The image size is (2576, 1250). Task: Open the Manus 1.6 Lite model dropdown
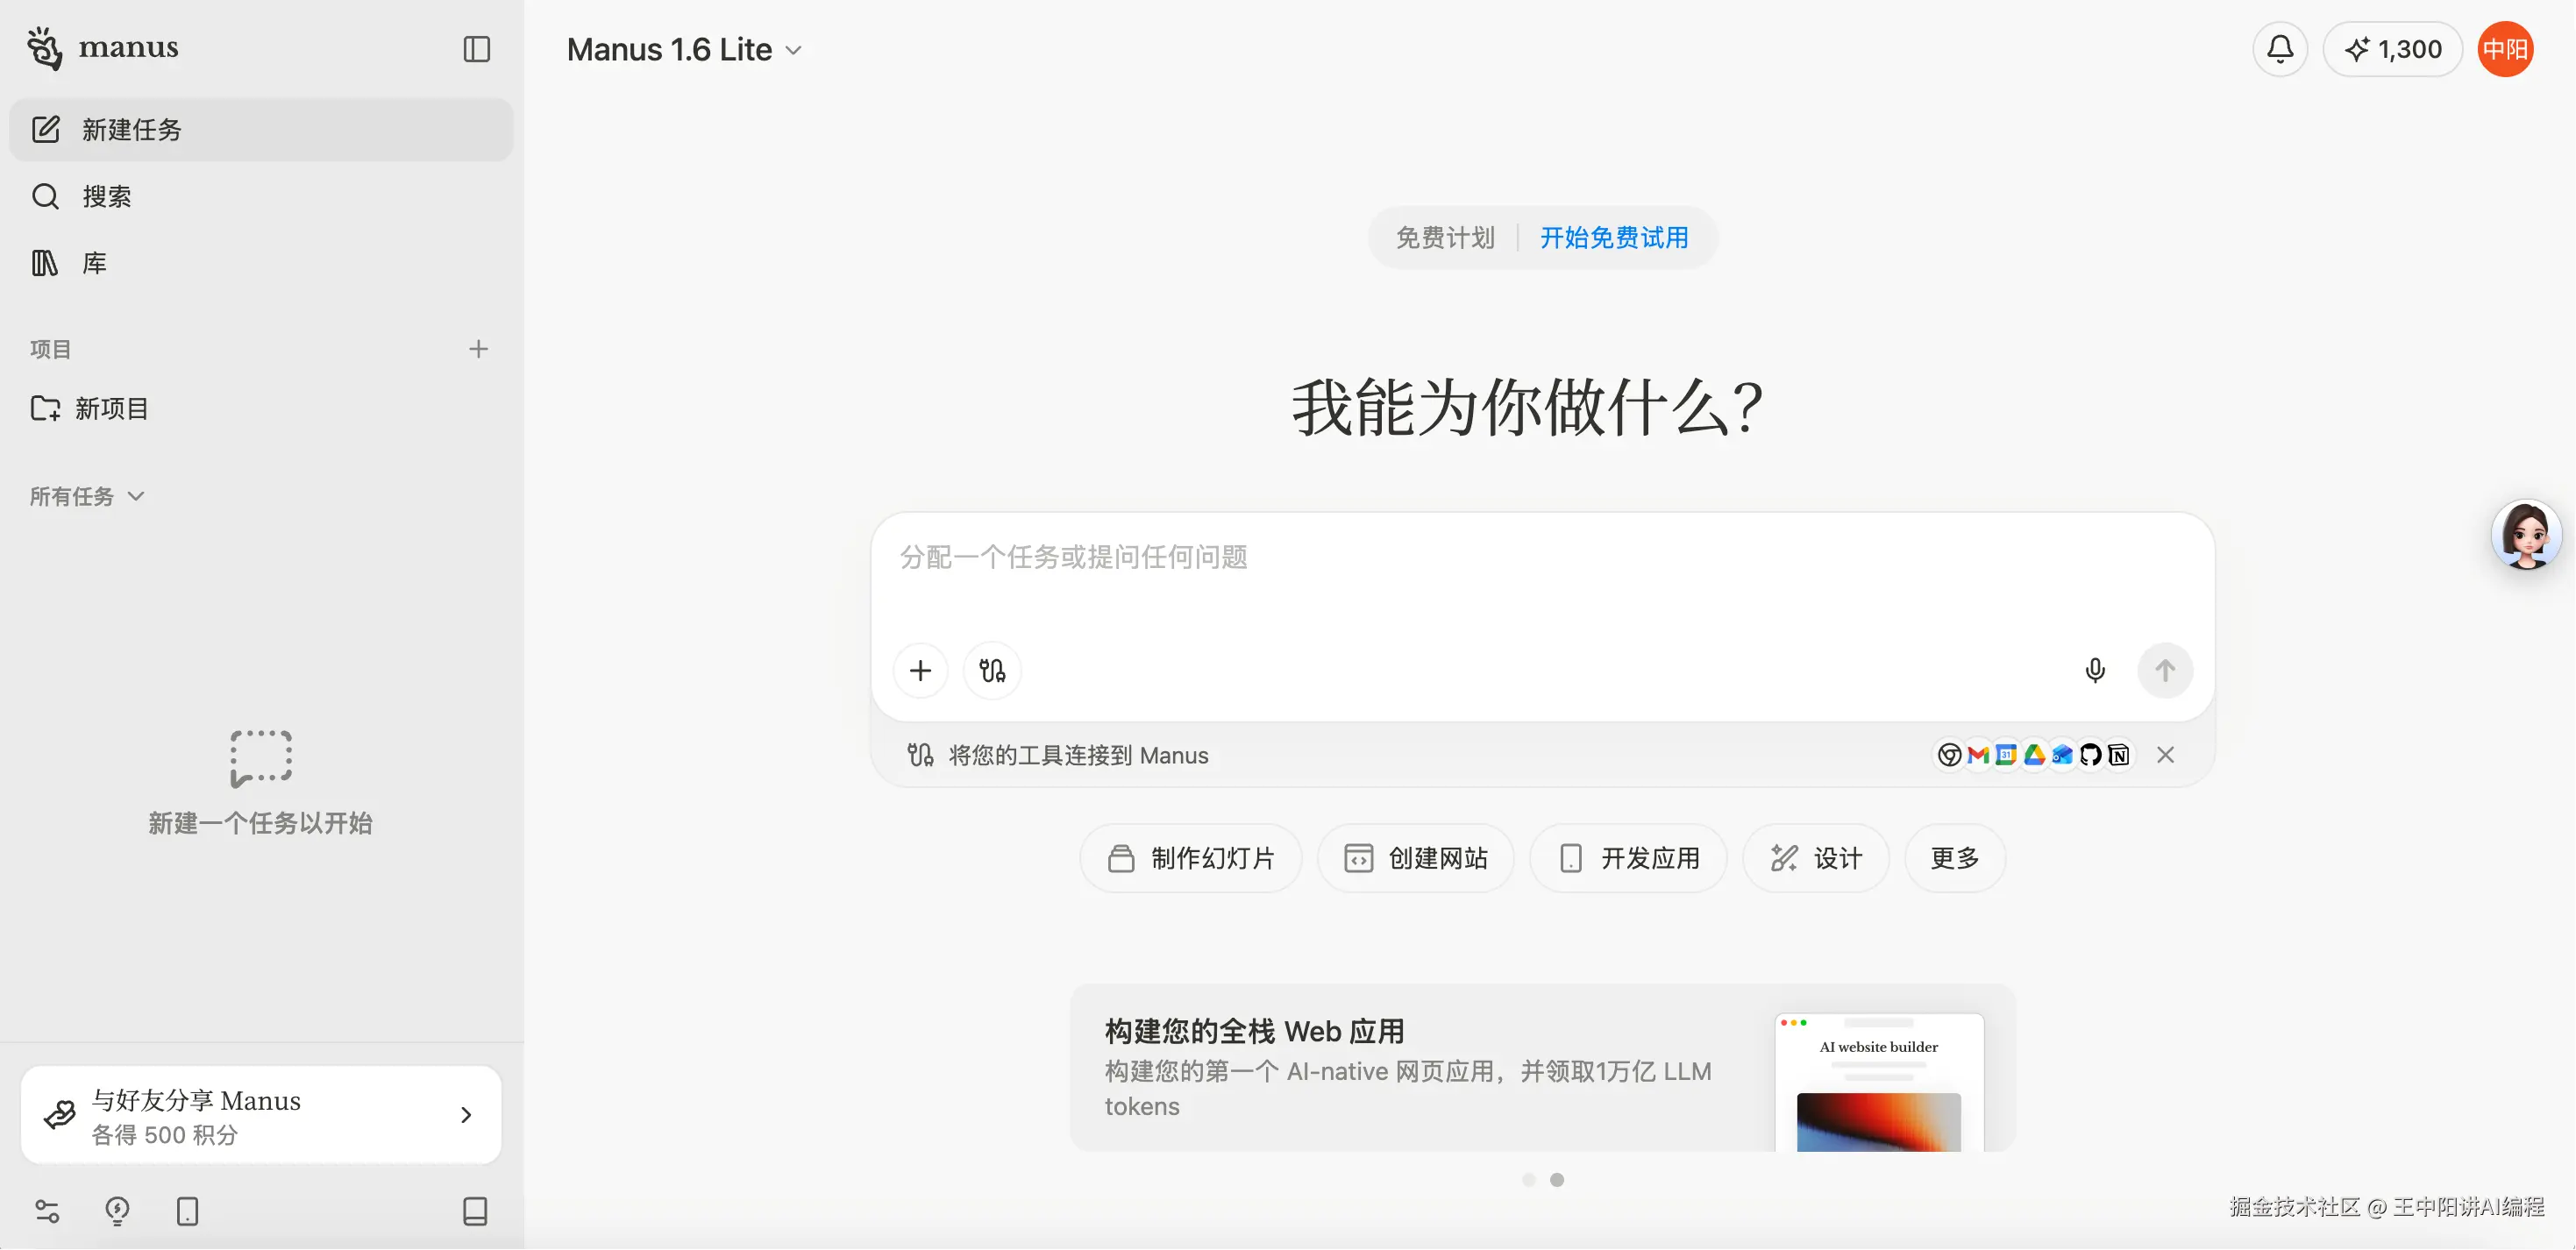[x=684, y=49]
